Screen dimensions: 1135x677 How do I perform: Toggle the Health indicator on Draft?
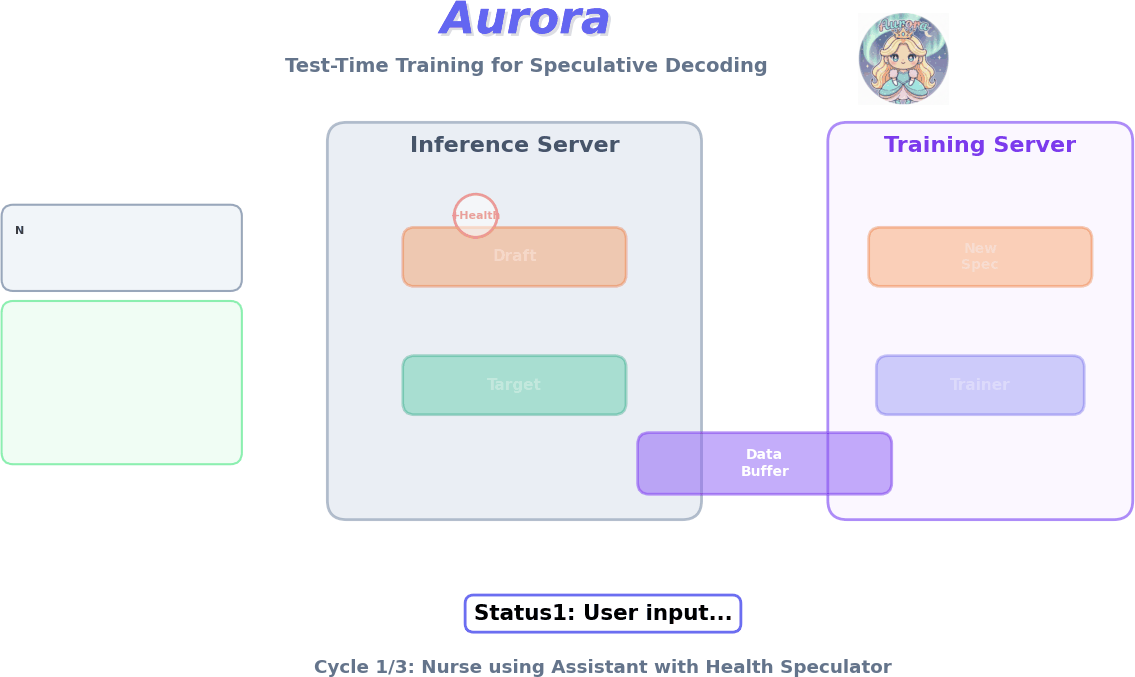click(474, 215)
